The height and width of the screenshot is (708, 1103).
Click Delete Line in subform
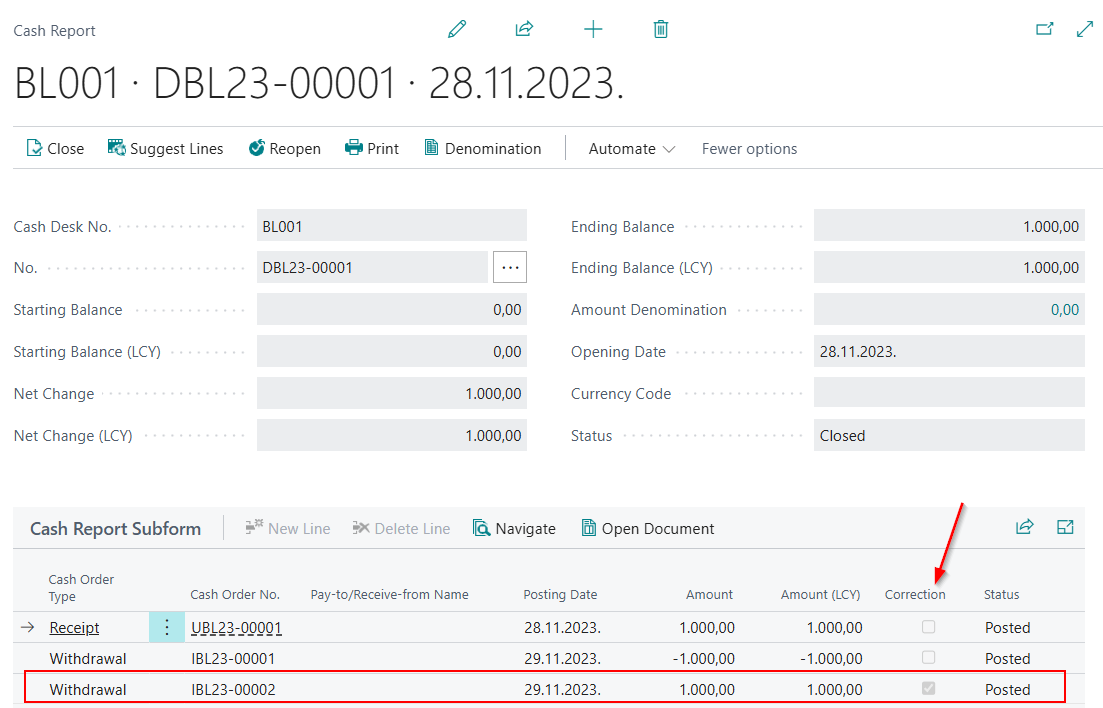tap(401, 528)
